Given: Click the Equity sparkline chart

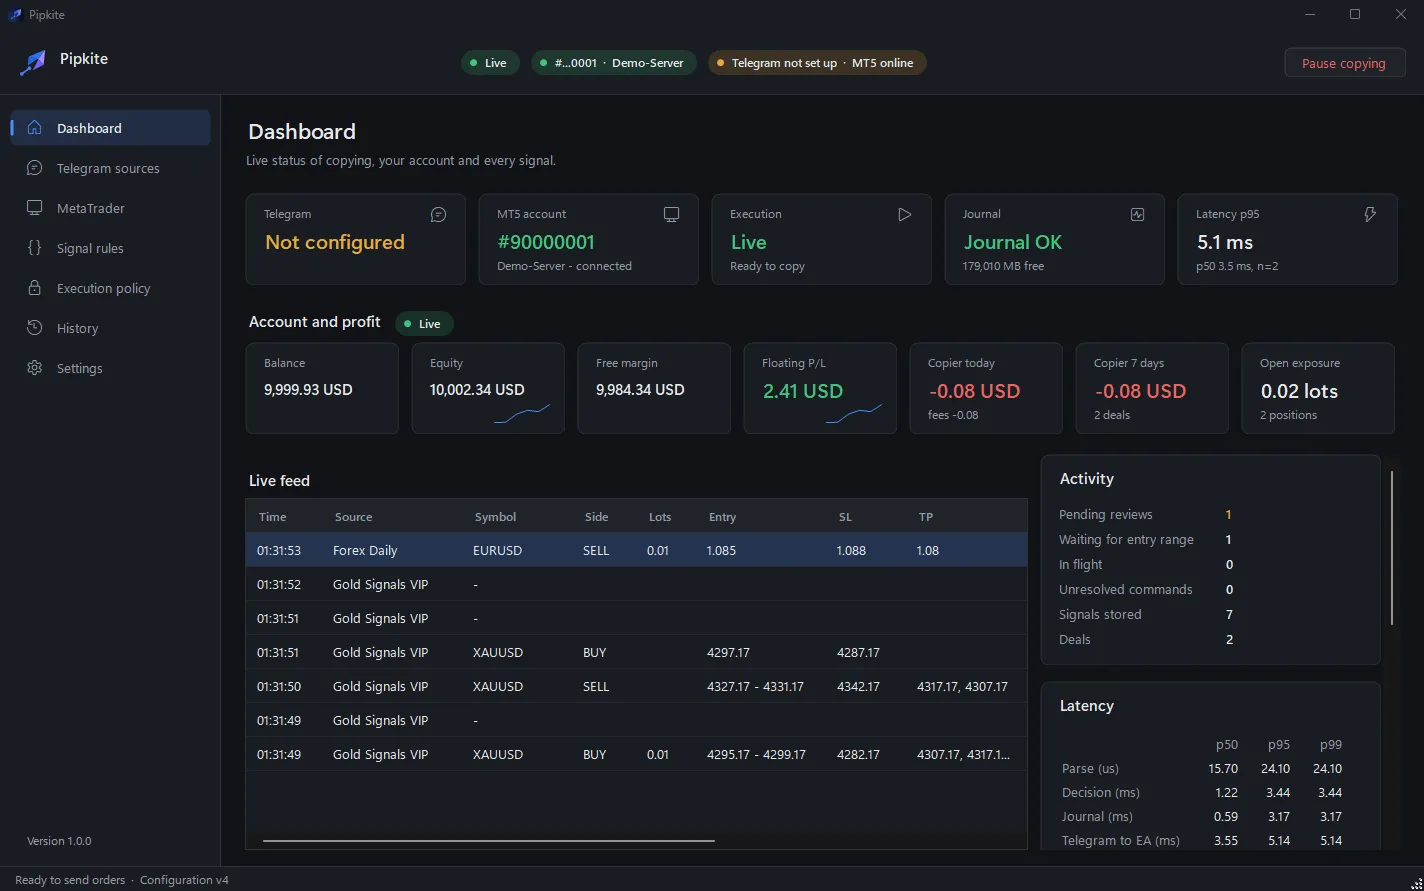Looking at the screenshot, I should point(522,414).
